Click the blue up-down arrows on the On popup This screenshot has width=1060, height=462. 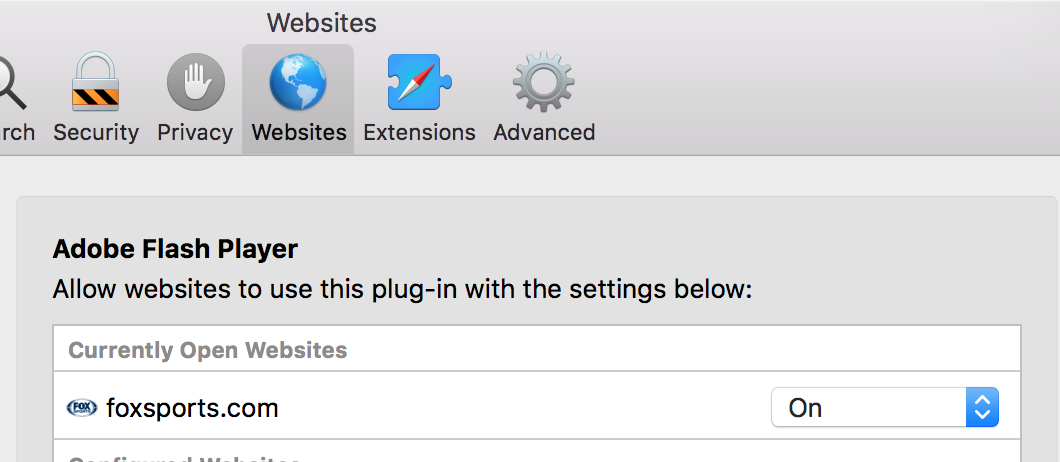(982, 407)
